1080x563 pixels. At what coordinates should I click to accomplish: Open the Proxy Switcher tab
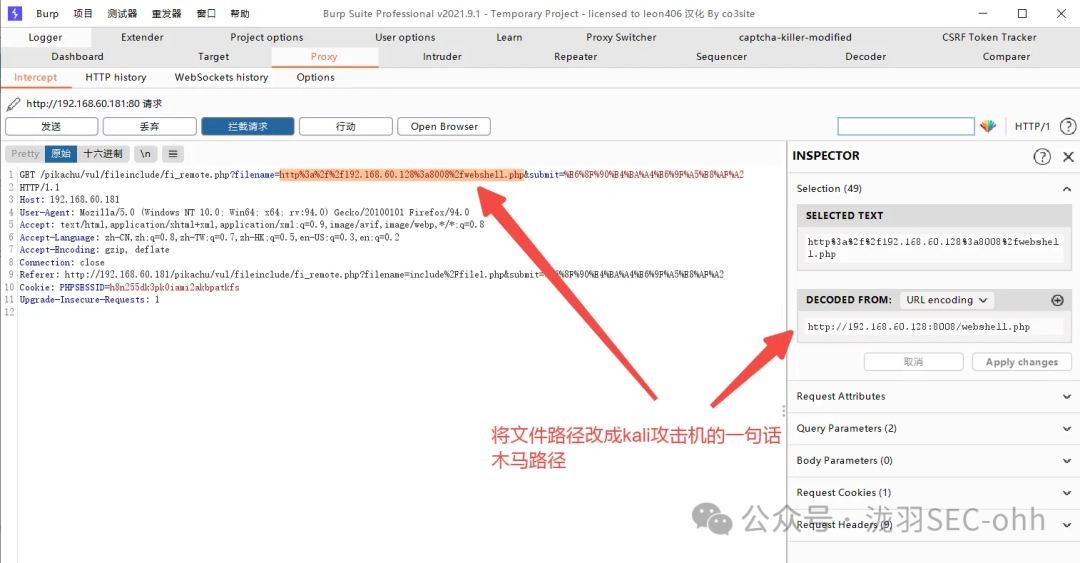click(x=621, y=37)
